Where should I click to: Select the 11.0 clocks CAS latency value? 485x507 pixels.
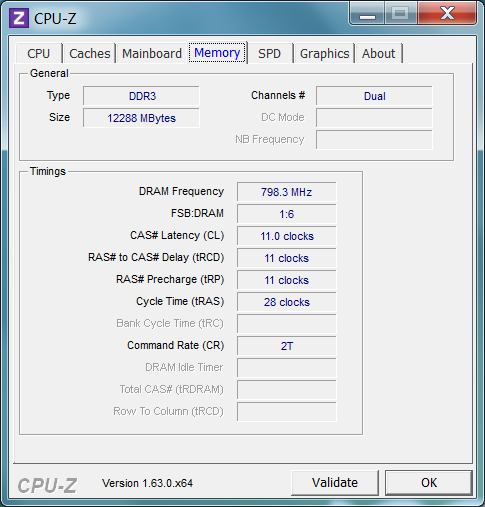click(x=287, y=236)
